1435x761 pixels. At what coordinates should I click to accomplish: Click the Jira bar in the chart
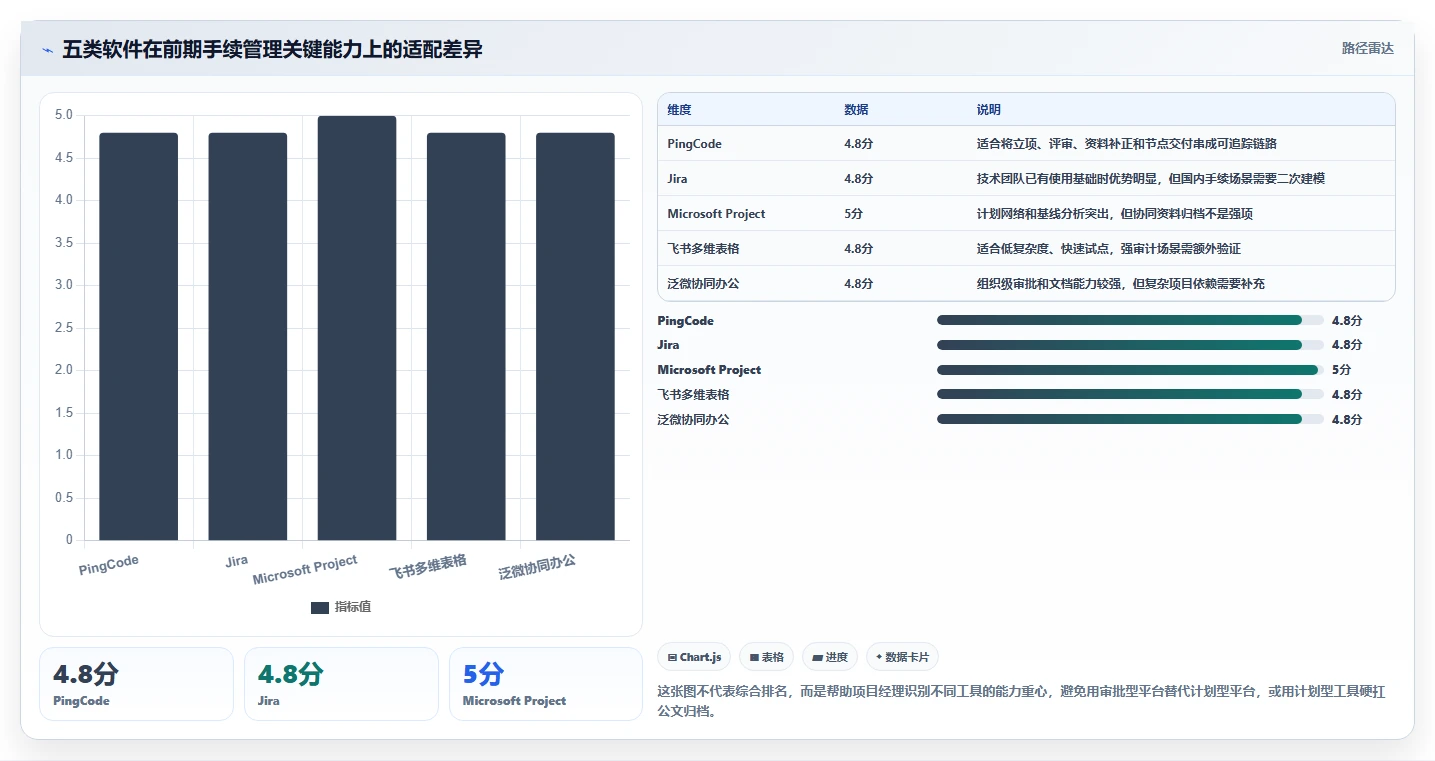click(x=247, y=337)
